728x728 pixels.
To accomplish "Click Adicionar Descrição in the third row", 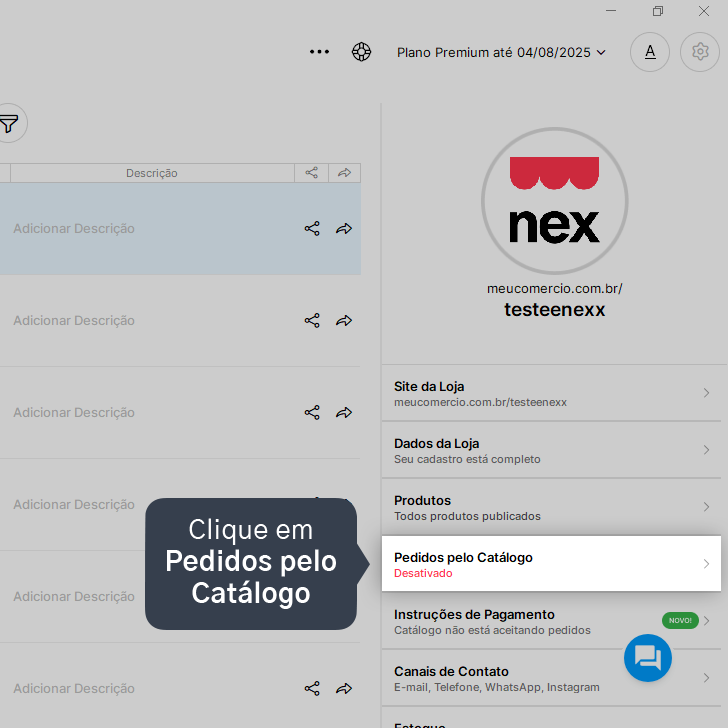I will (x=74, y=412).
